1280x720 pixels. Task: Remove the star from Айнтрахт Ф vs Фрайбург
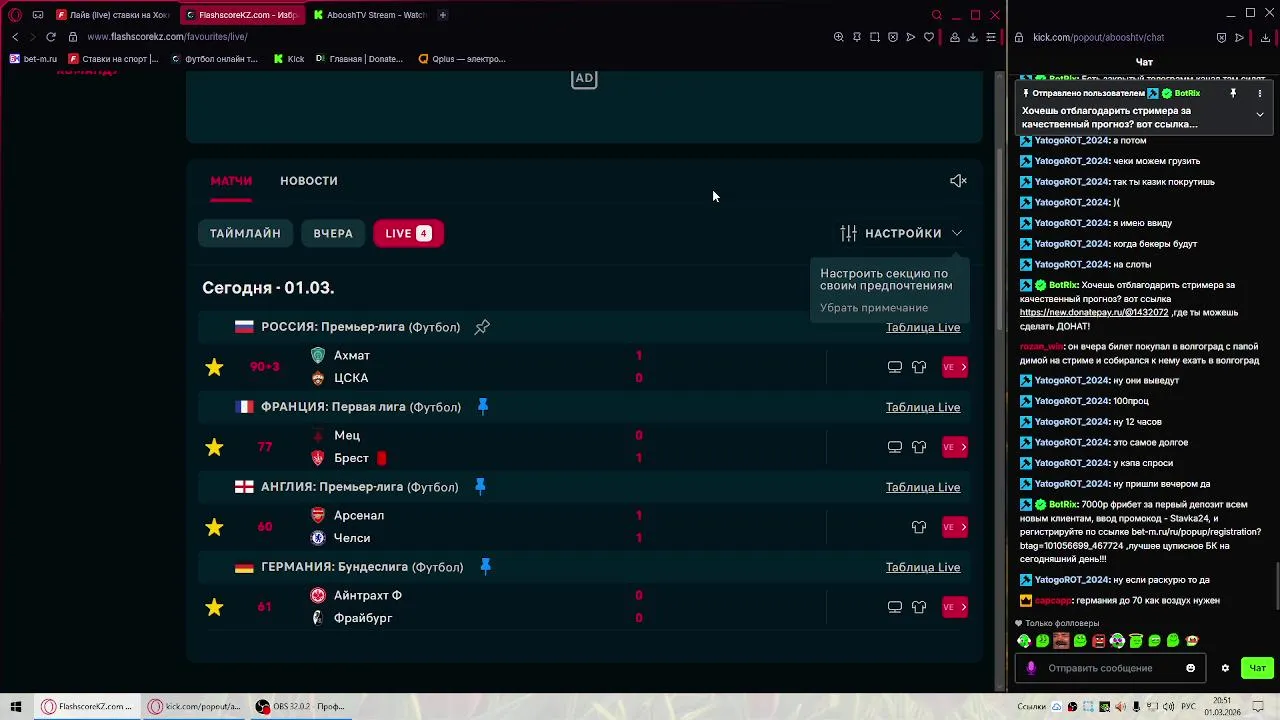coord(214,607)
